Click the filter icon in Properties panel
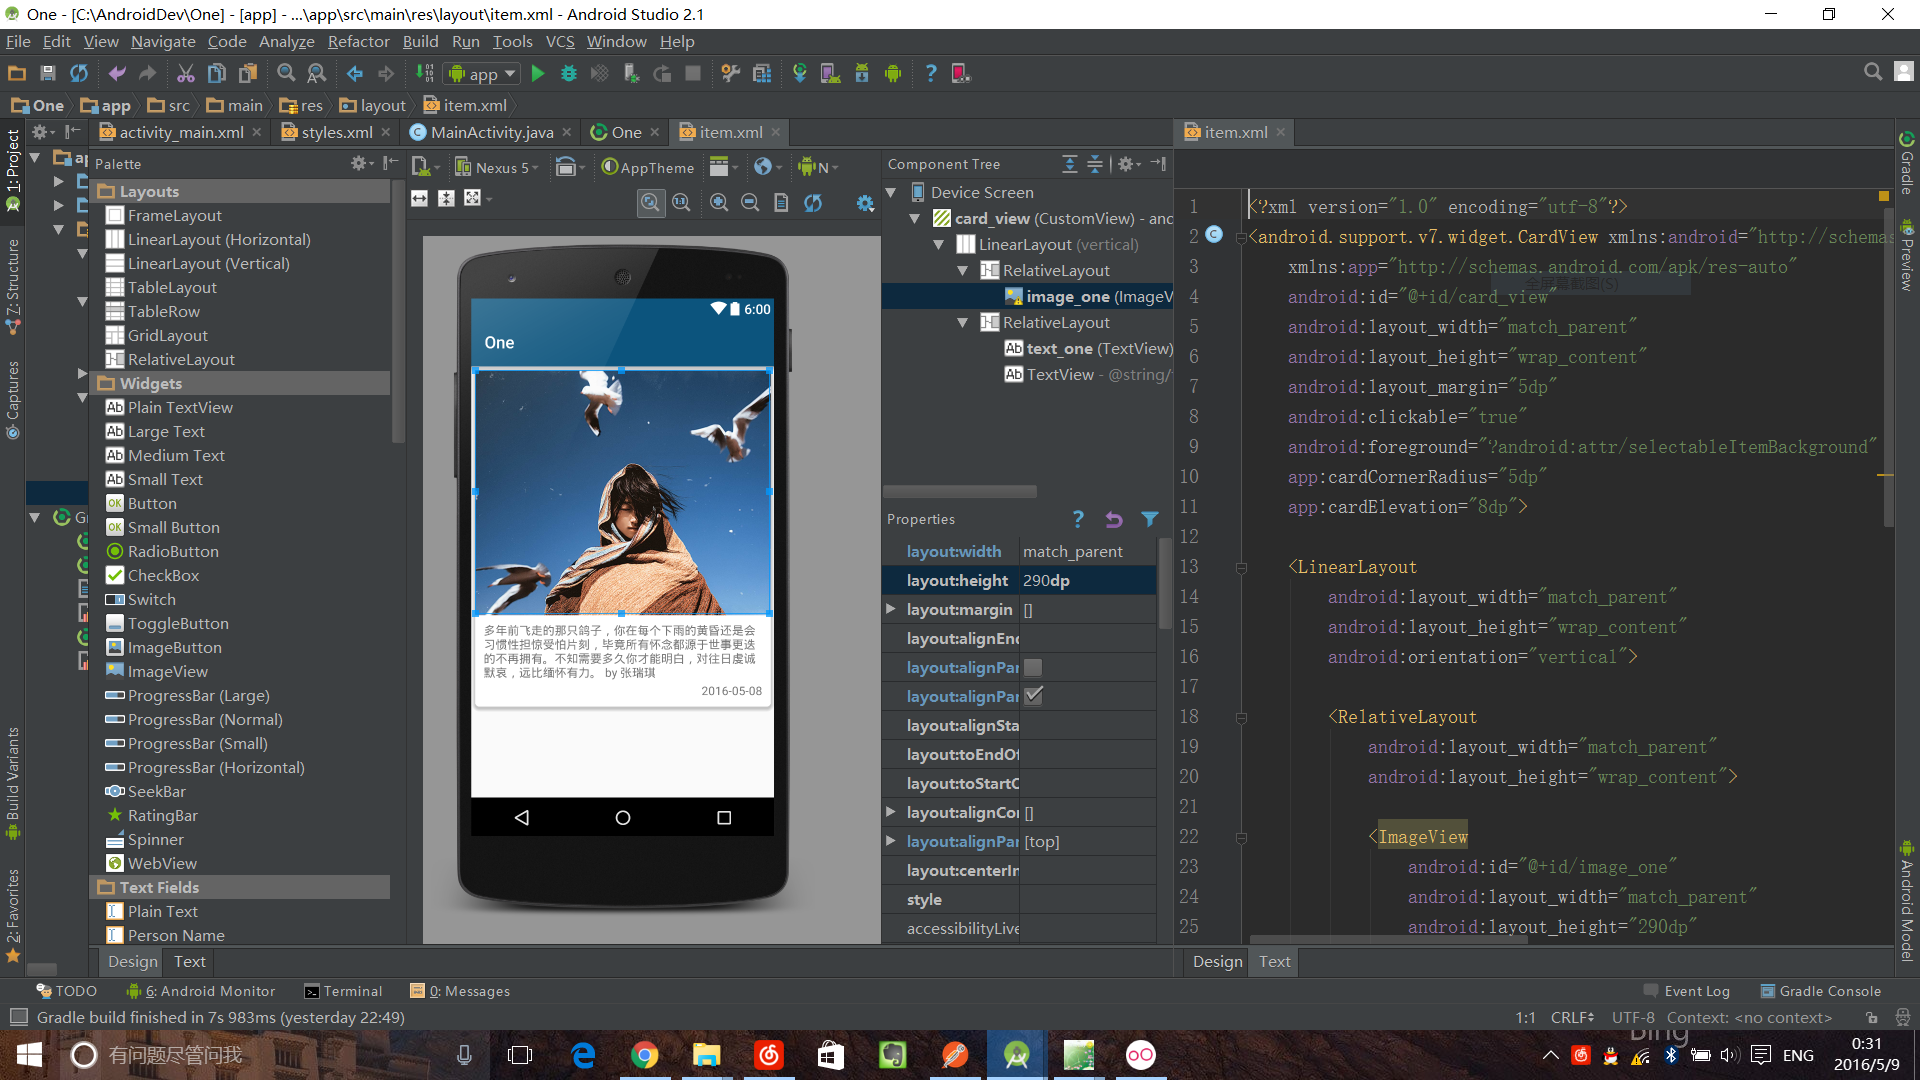The height and width of the screenshot is (1080, 1920). [1150, 519]
